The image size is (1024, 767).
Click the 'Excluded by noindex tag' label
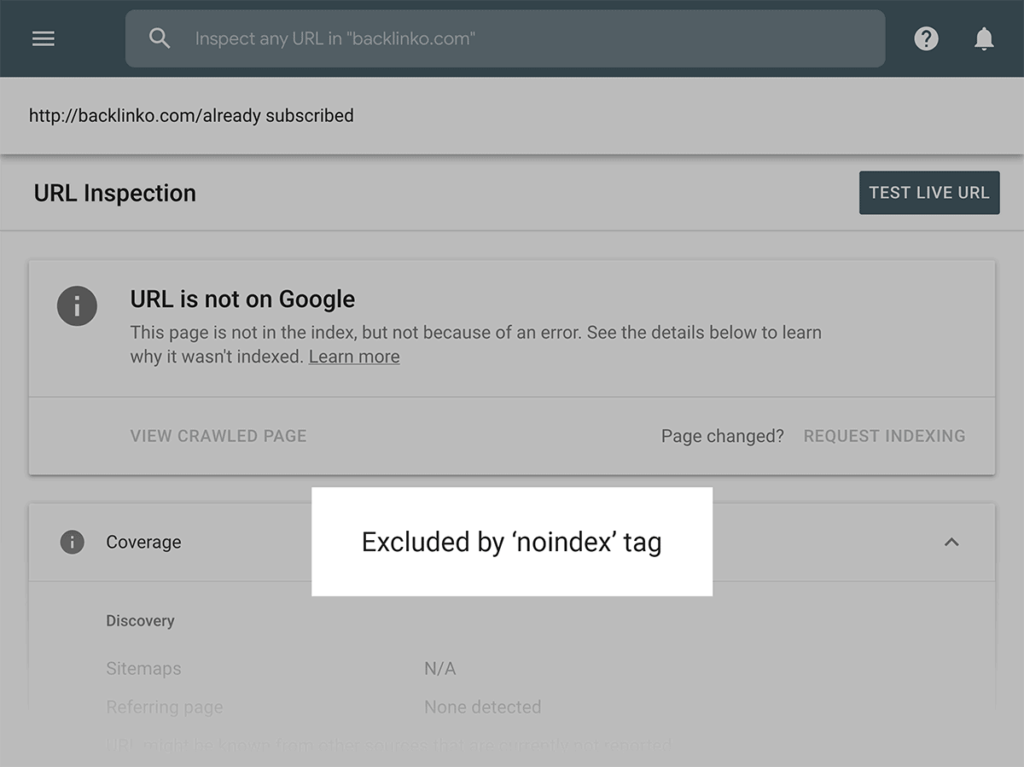(x=511, y=542)
